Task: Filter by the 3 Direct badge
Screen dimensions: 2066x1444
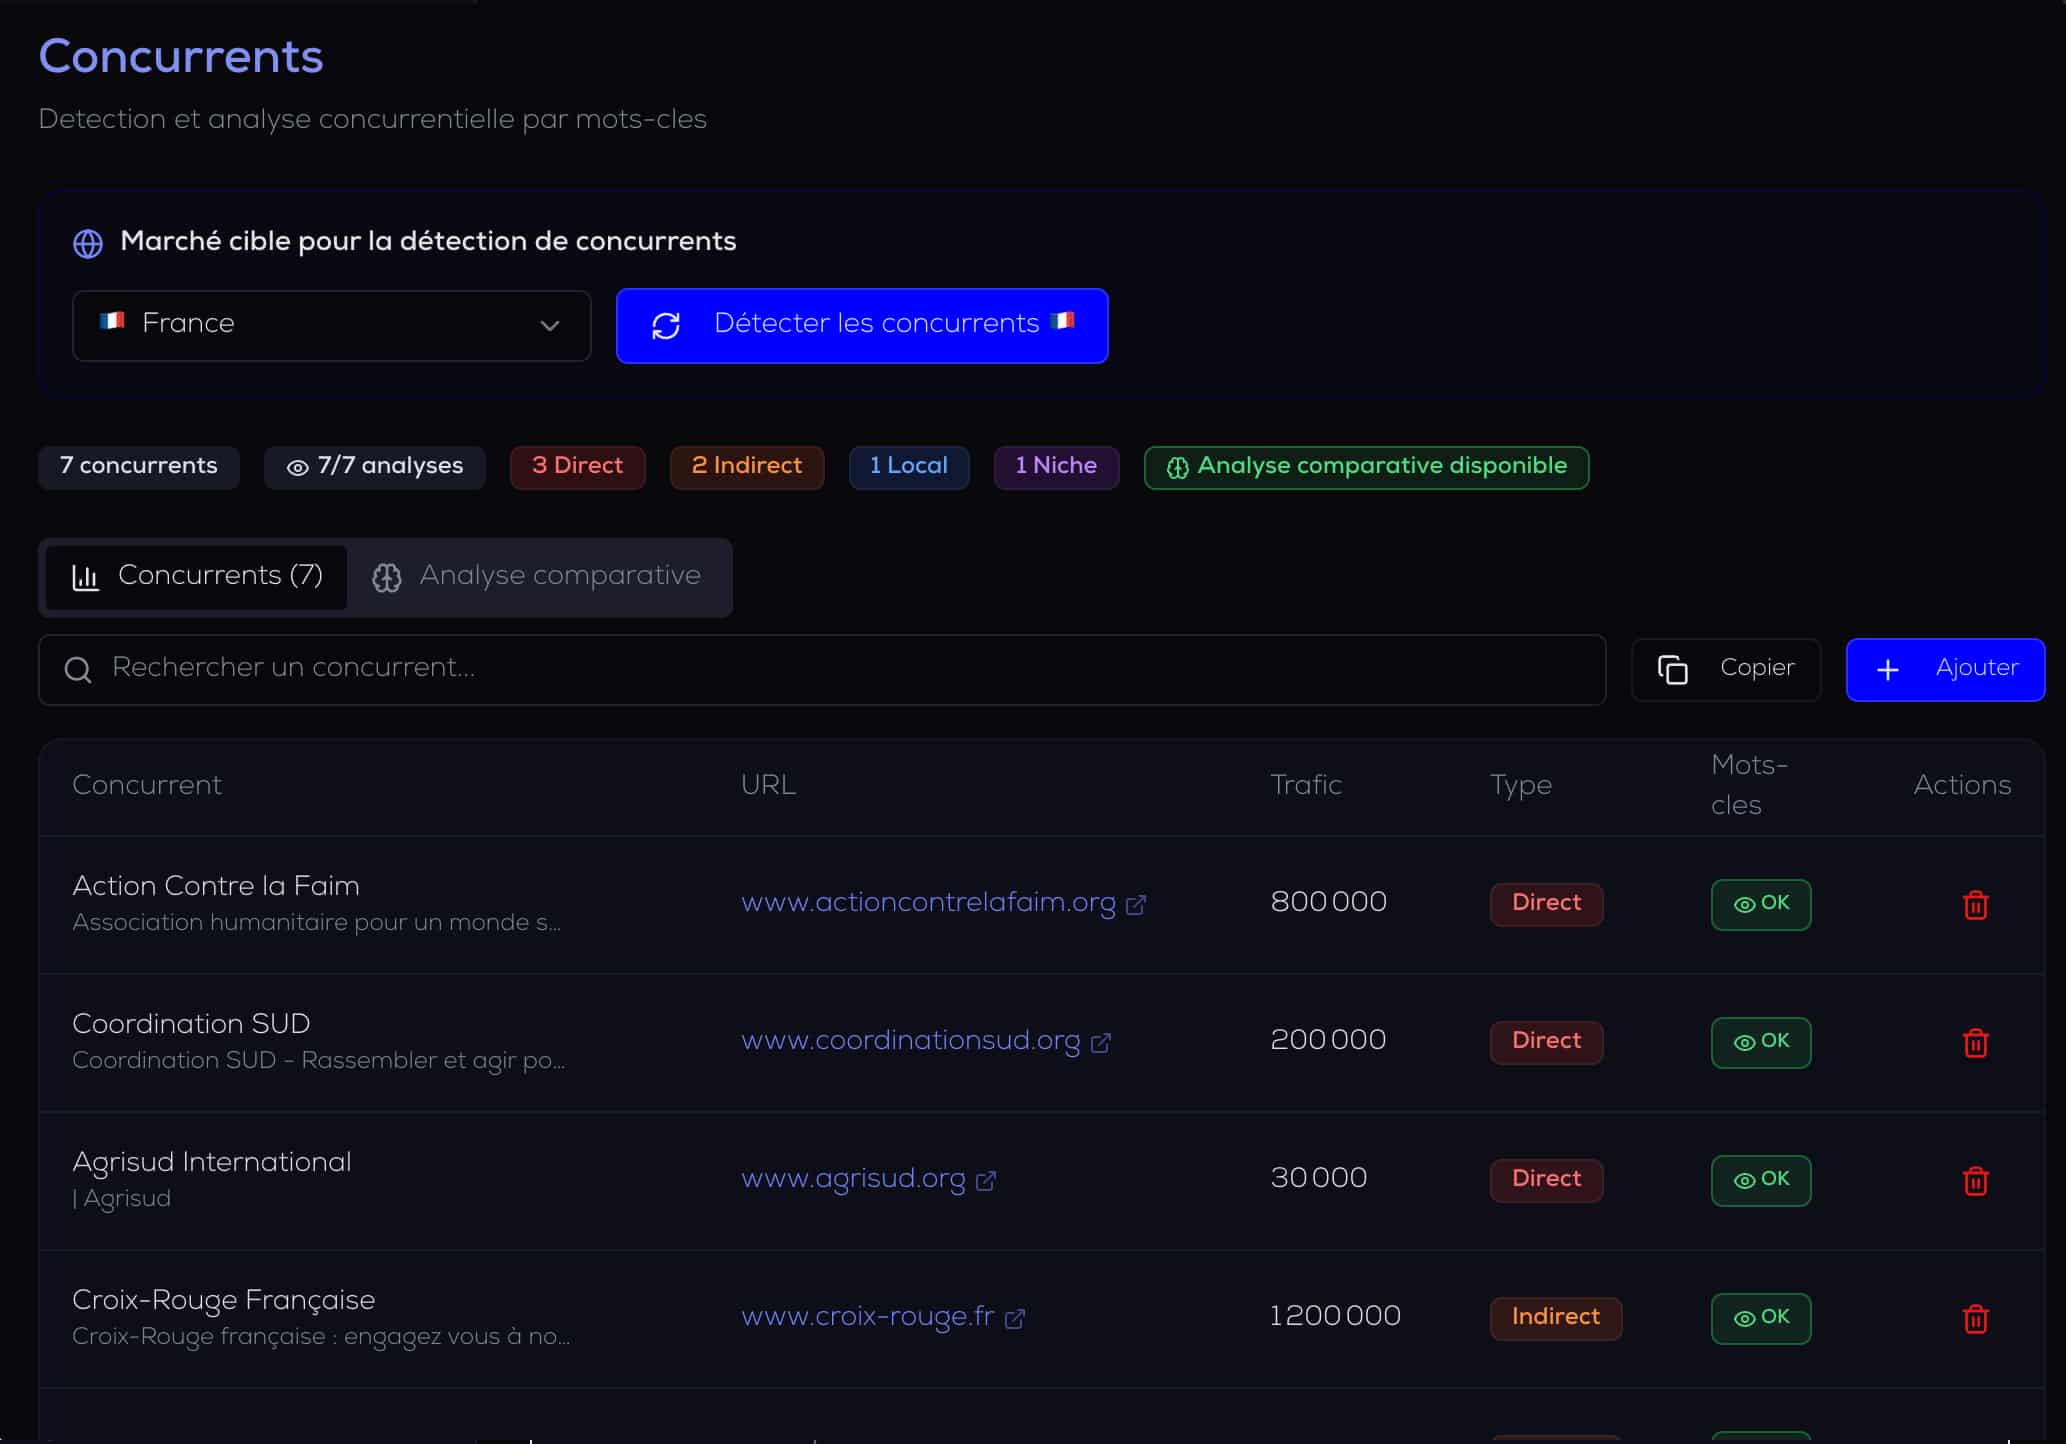Action: pyautogui.click(x=578, y=467)
